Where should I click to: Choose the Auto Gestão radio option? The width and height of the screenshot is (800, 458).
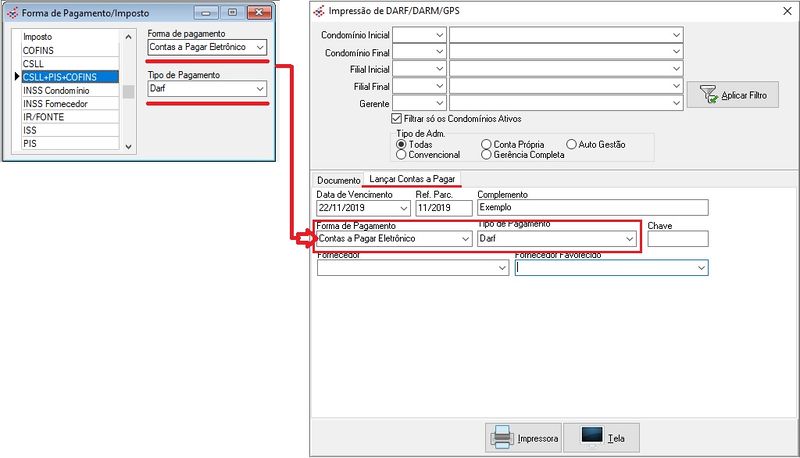[x=572, y=144]
